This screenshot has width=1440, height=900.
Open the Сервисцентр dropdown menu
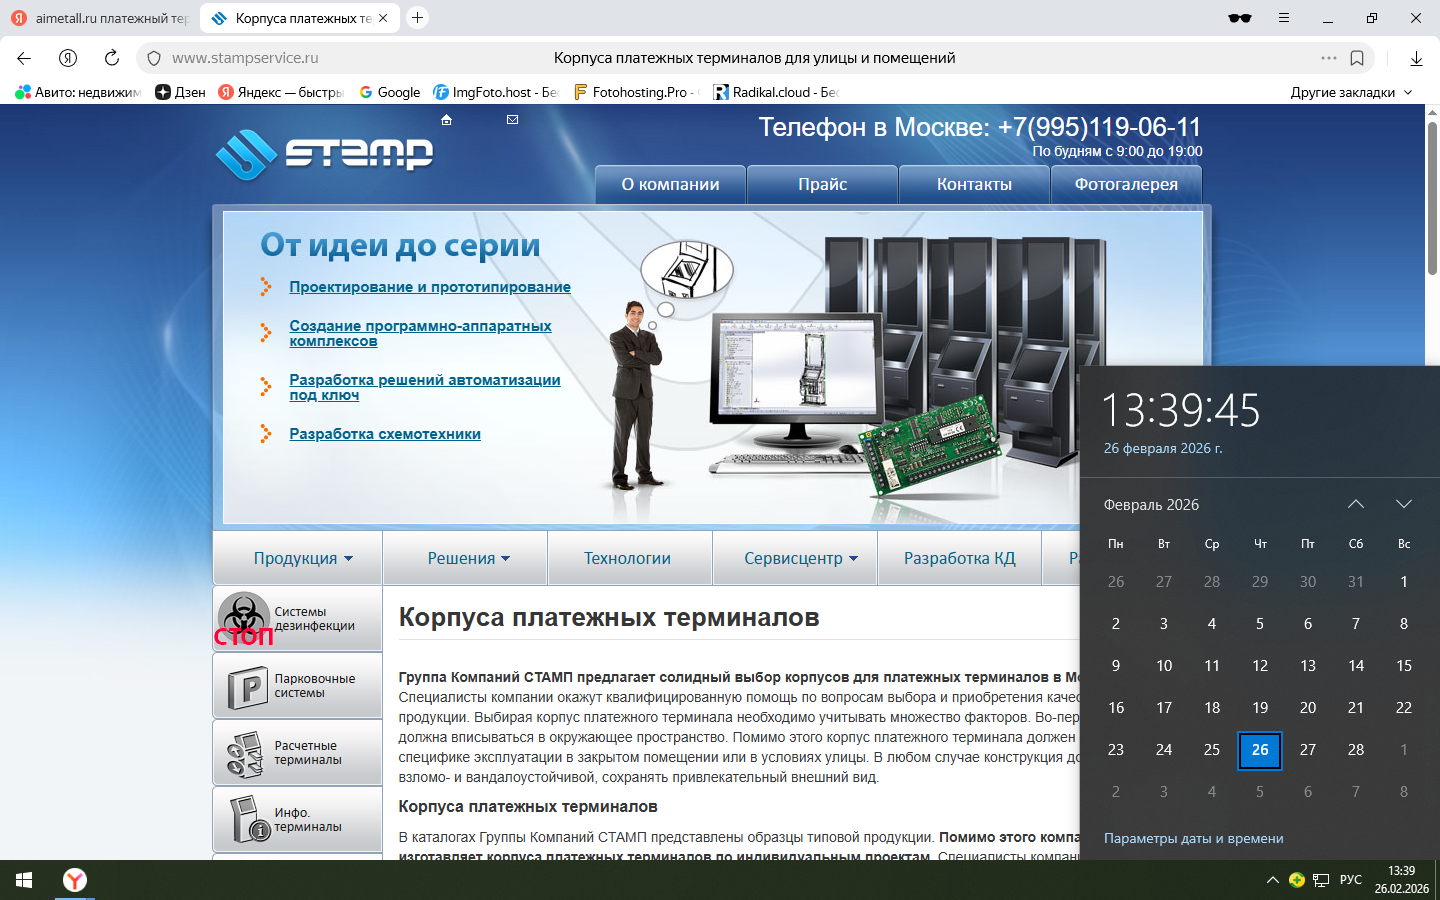800,558
